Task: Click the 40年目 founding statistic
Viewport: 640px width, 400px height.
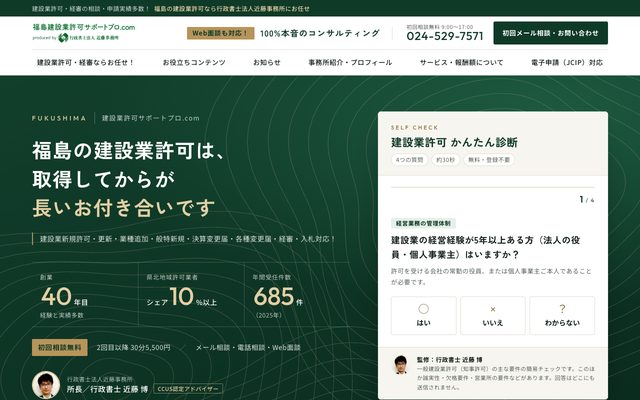Action: point(64,297)
